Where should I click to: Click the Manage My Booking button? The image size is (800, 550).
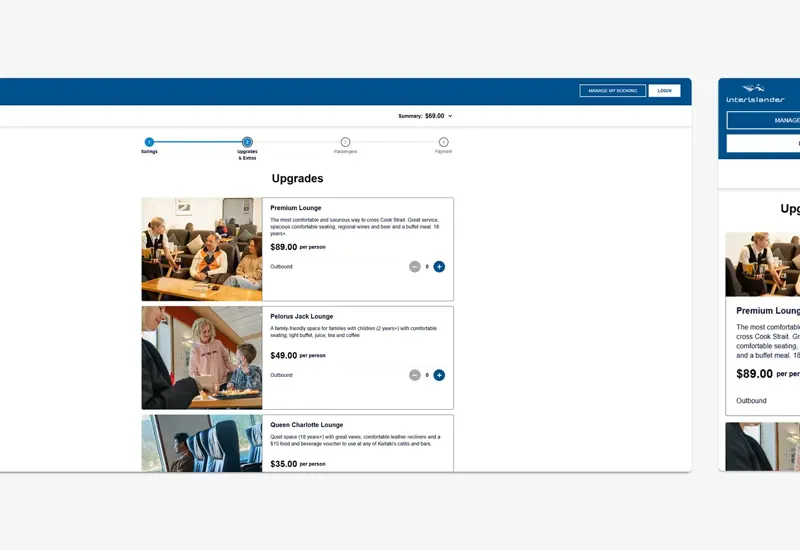point(612,91)
